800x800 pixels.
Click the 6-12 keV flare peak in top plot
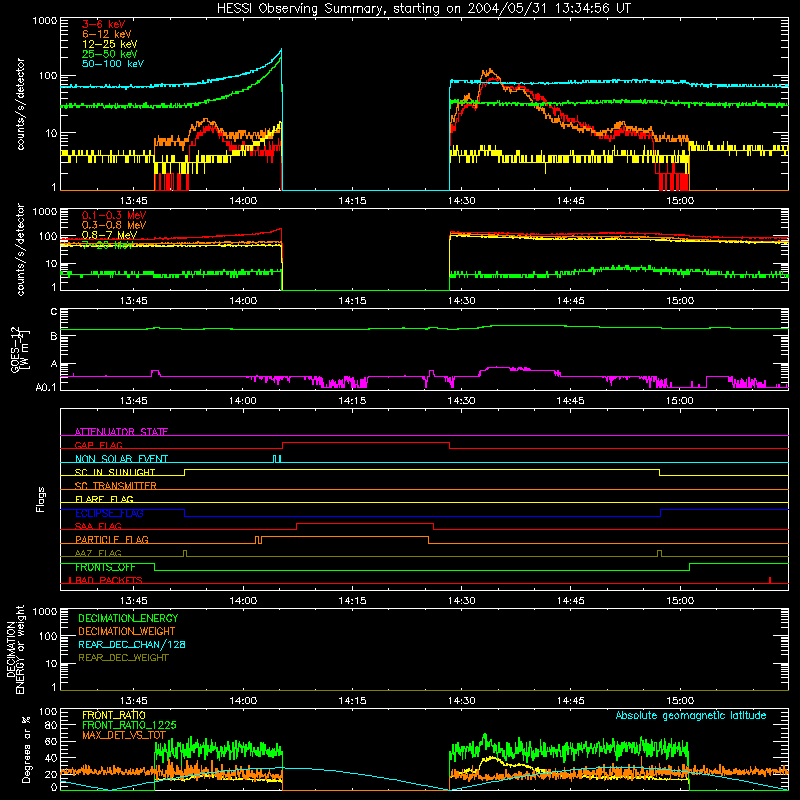pos(490,71)
